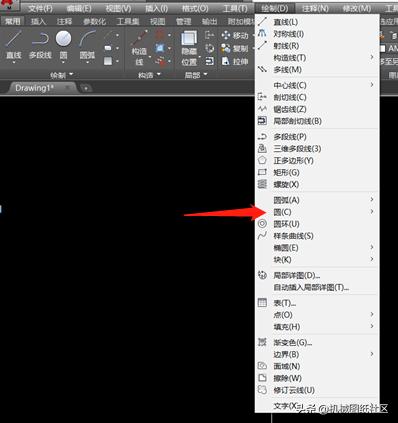Choose 局部剖切线(B) menu entry
Image resolution: width=398 pixels, height=423 pixels.
click(x=317, y=121)
